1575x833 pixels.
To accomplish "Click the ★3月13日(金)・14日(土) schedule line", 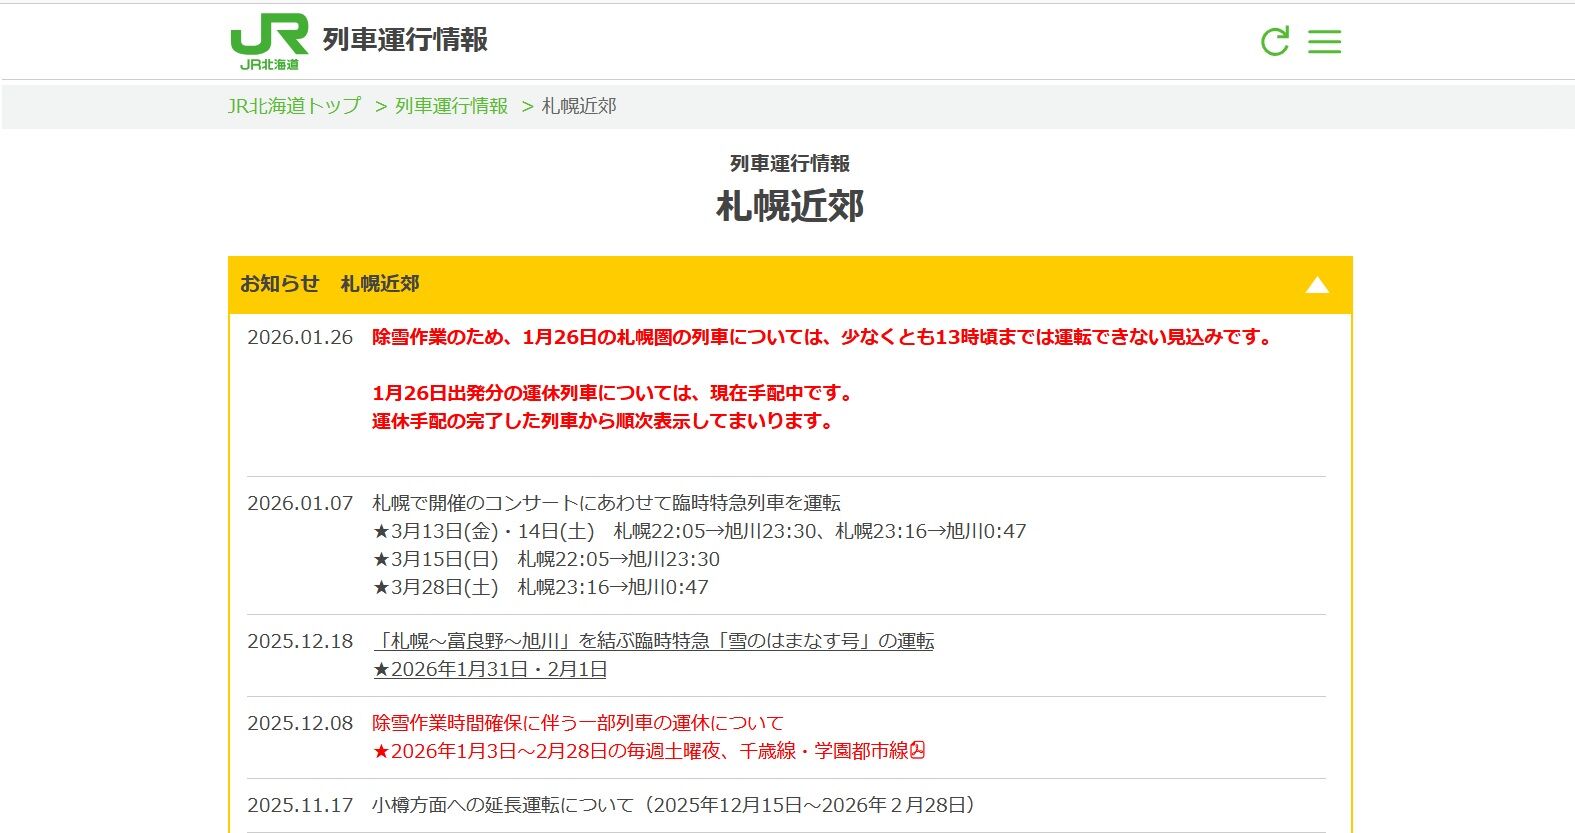I will [x=700, y=531].
